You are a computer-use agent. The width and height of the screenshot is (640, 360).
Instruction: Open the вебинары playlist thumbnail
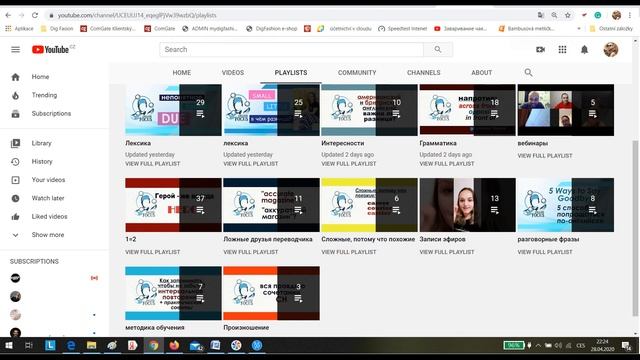[x=566, y=110]
